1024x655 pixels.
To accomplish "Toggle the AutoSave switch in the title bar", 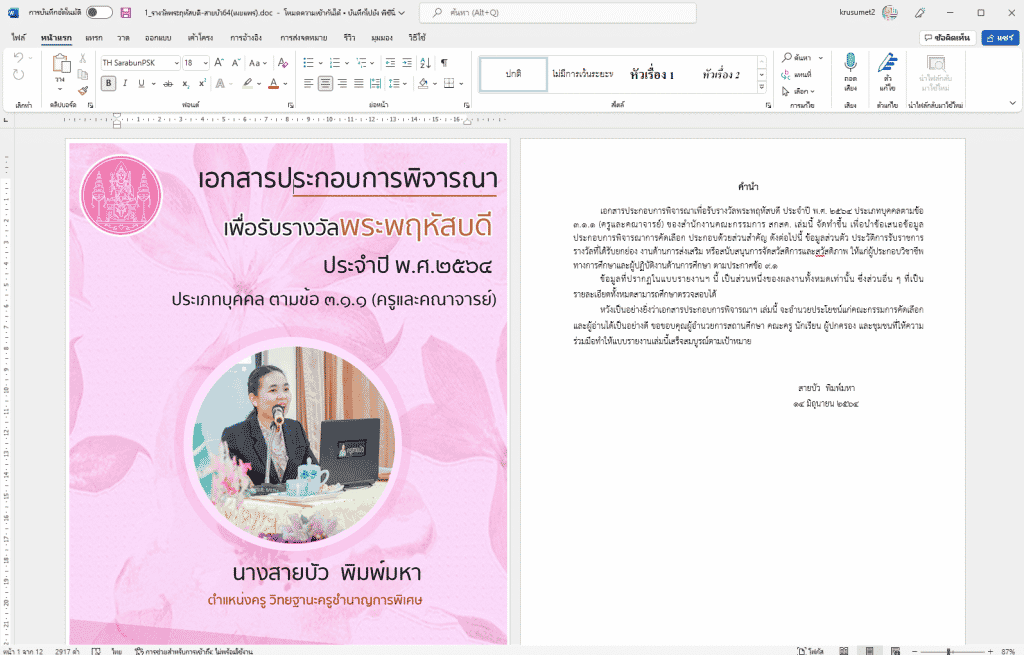I will pos(99,12).
